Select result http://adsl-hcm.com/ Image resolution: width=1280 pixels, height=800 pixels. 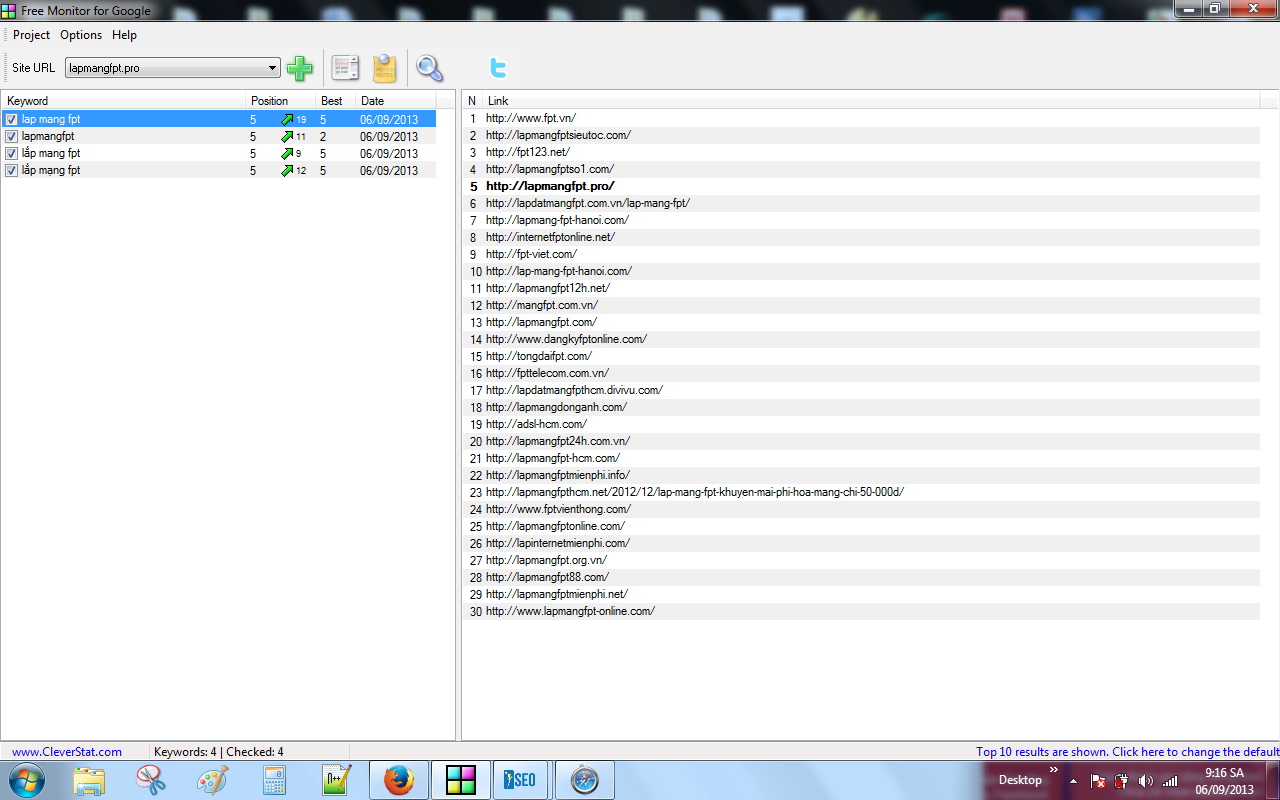pyautogui.click(x=536, y=424)
